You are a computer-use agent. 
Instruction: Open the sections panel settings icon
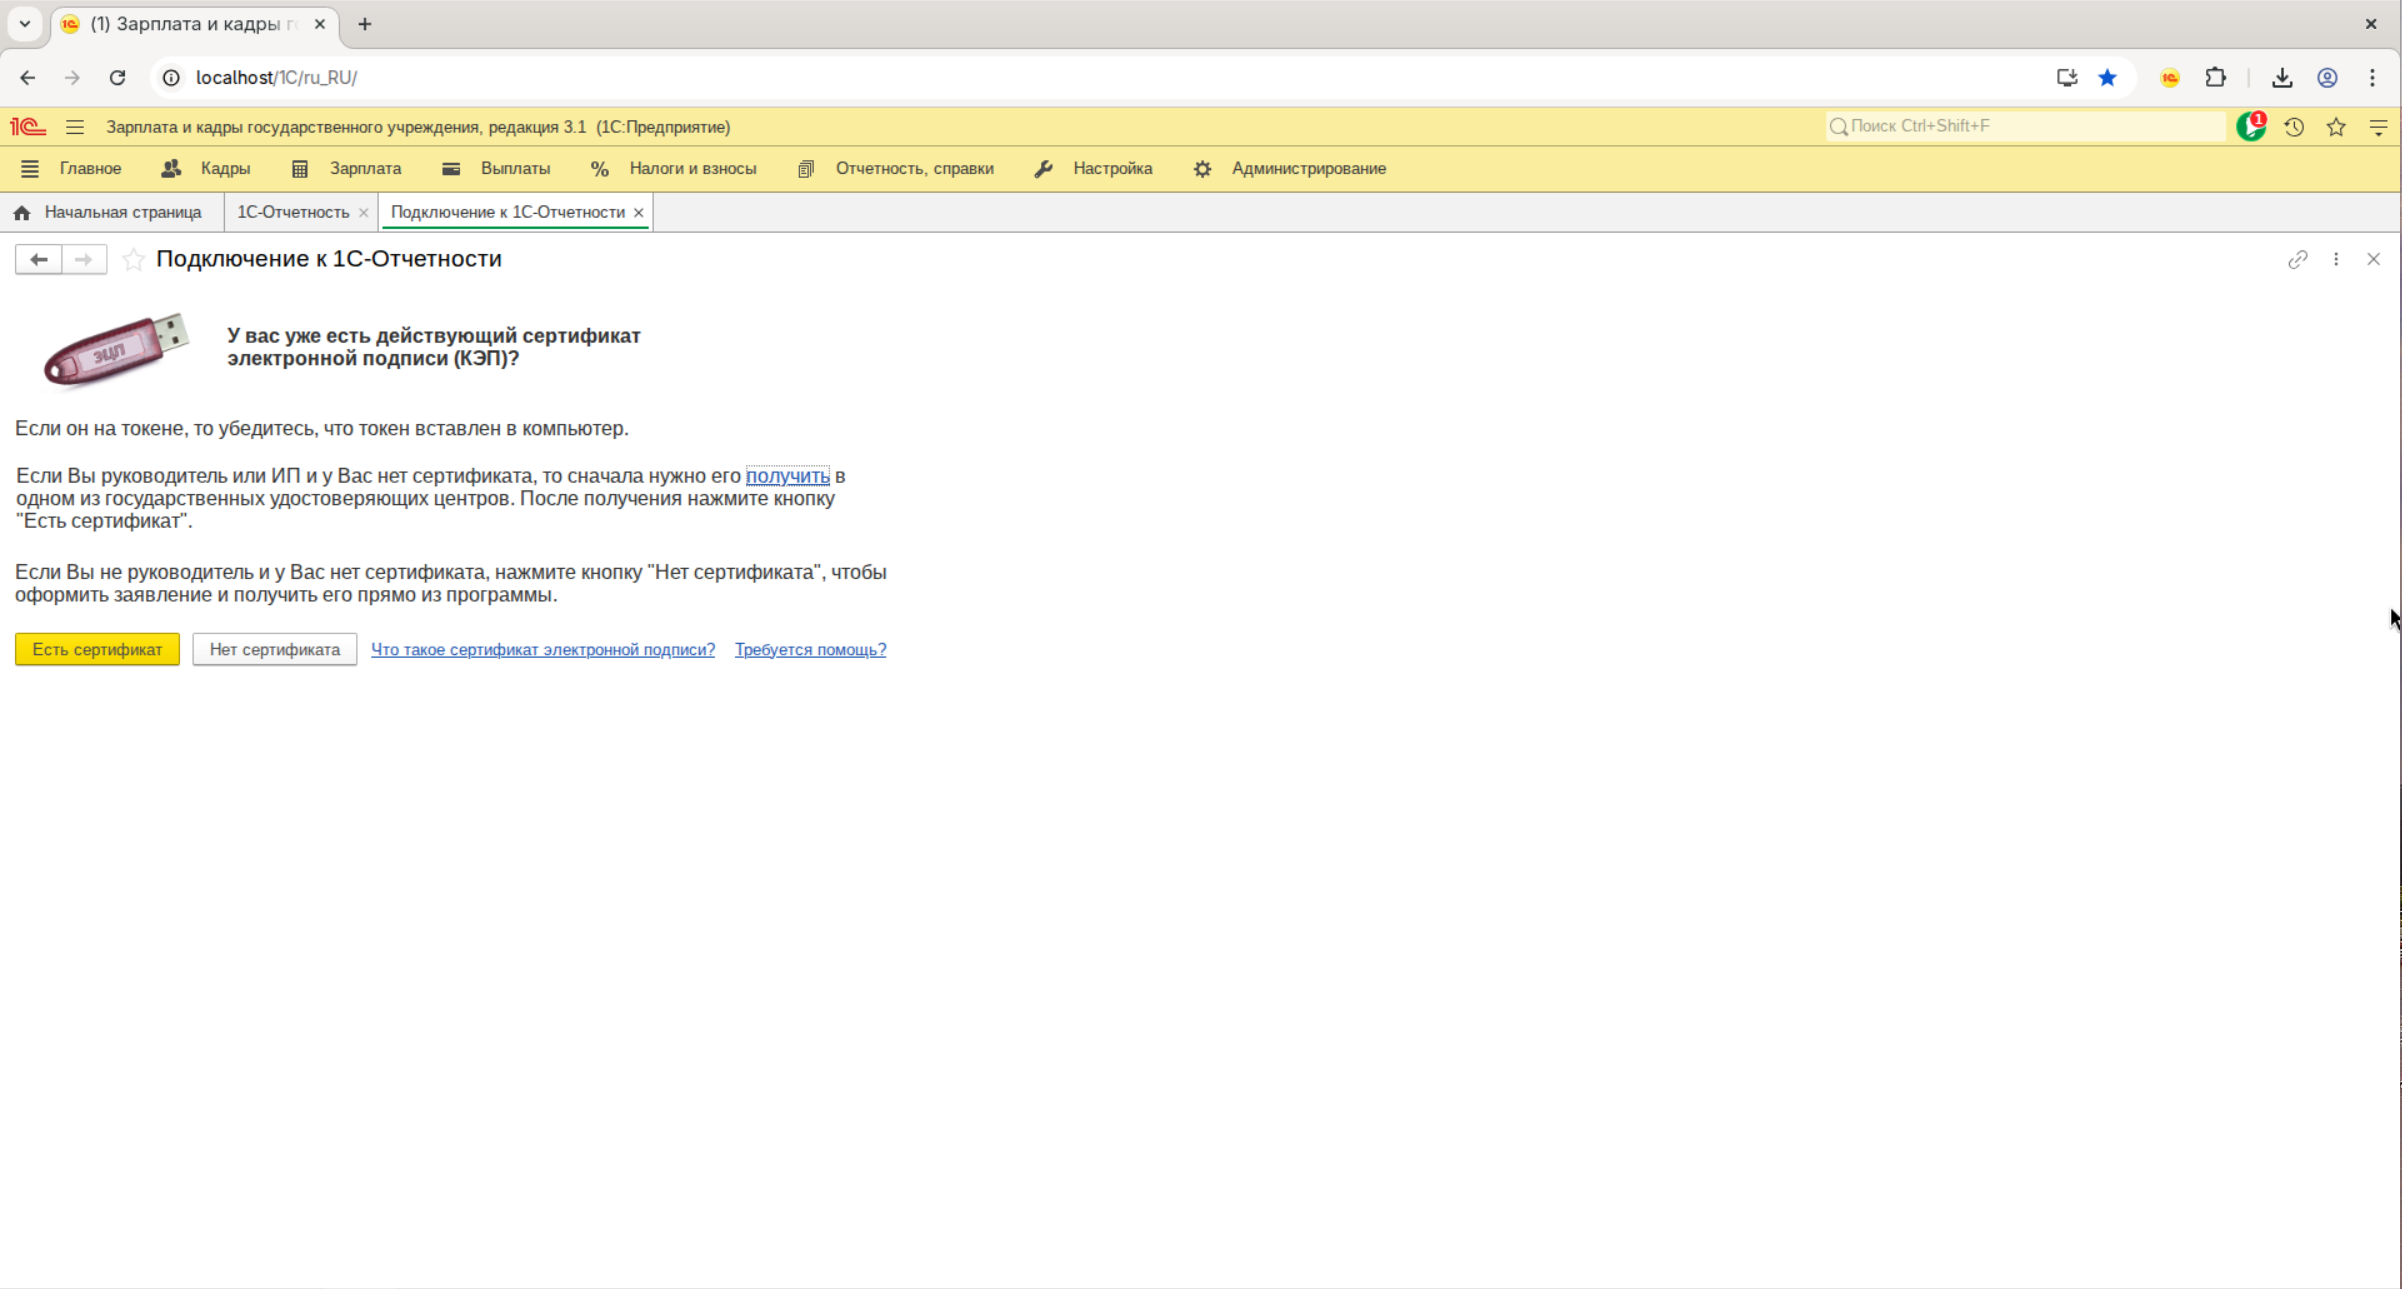tap(29, 169)
